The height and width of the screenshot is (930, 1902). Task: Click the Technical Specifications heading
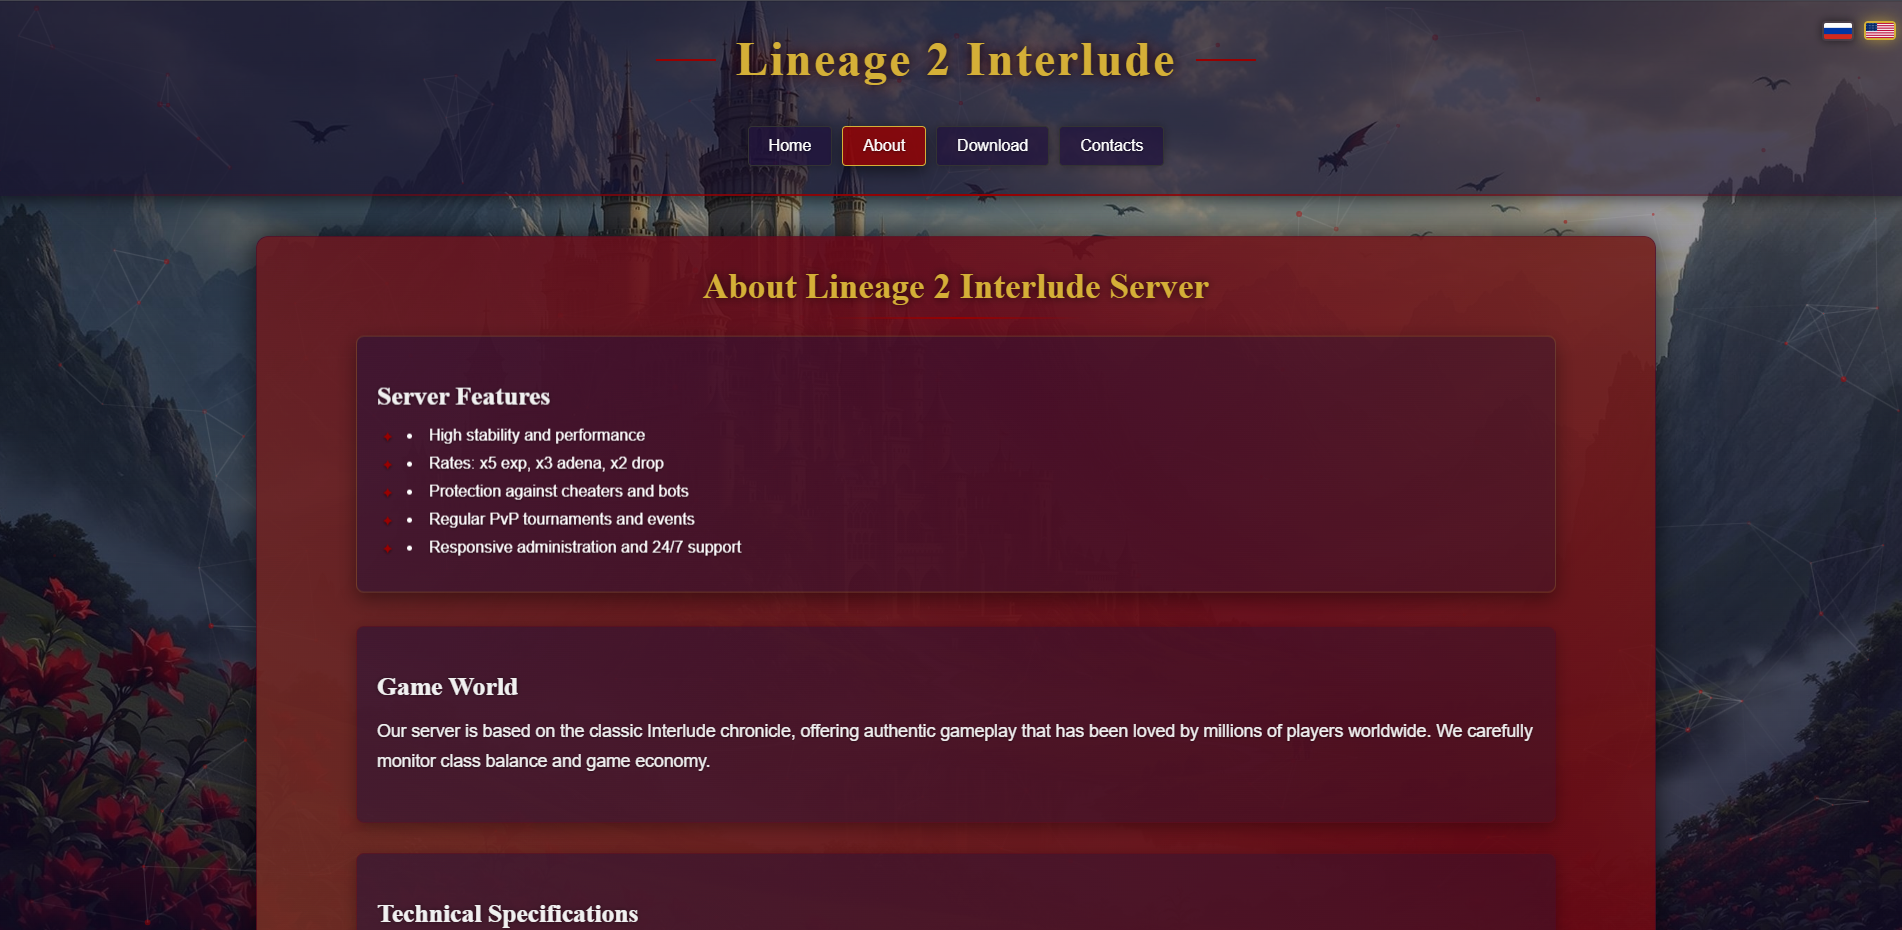(x=507, y=914)
